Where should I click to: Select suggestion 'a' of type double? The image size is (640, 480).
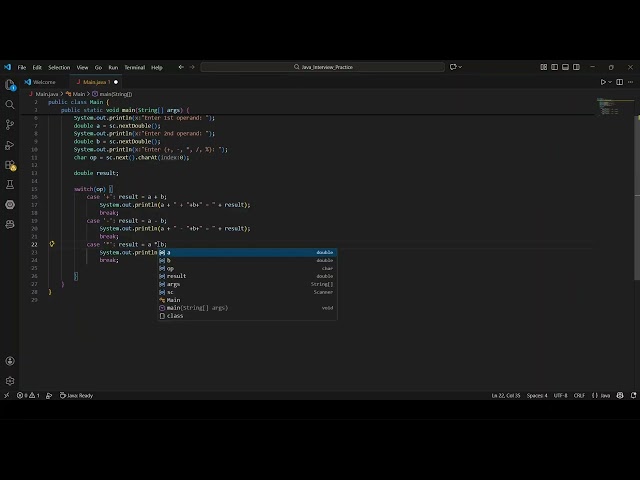pyautogui.click(x=247, y=252)
